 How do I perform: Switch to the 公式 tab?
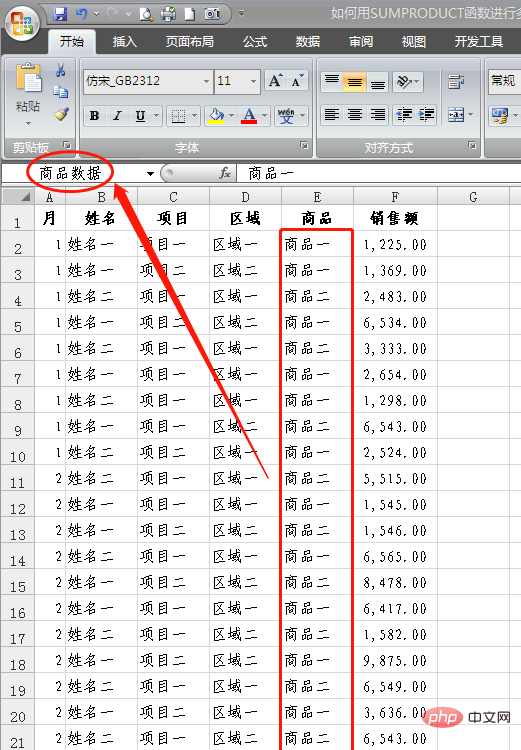pos(255,42)
